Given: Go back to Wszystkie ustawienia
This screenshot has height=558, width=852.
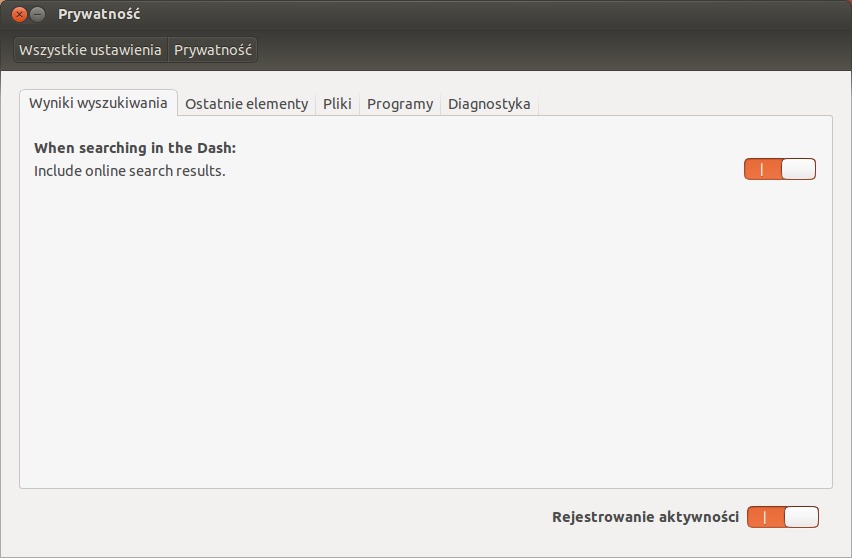Looking at the screenshot, I should click(x=90, y=50).
